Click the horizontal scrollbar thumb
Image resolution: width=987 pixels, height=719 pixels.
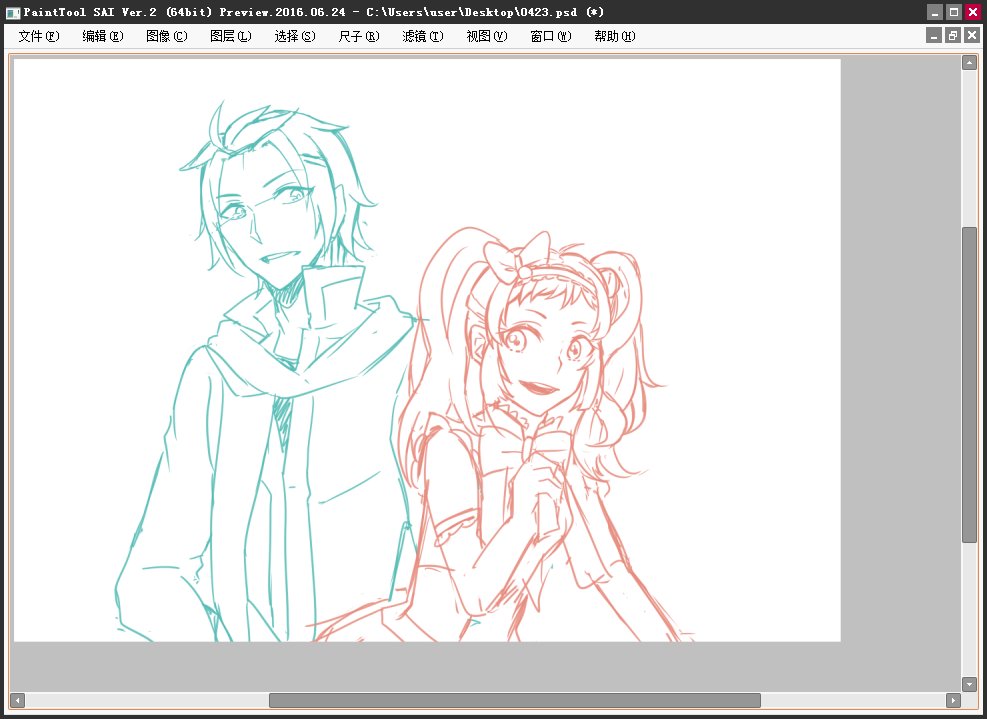point(515,700)
